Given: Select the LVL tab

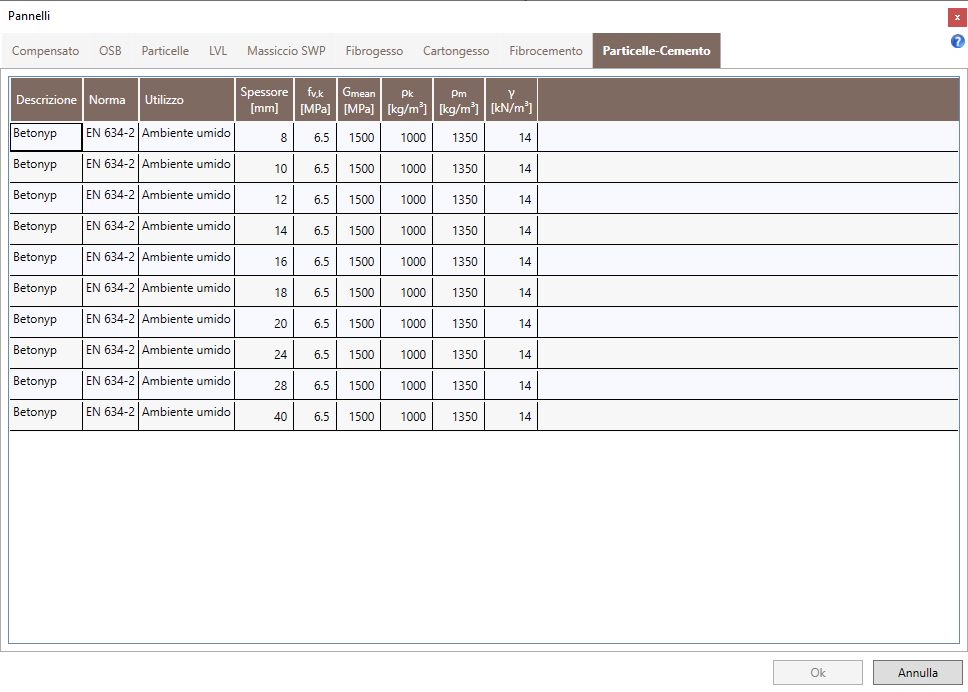Looking at the screenshot, I should pos(218,51).
